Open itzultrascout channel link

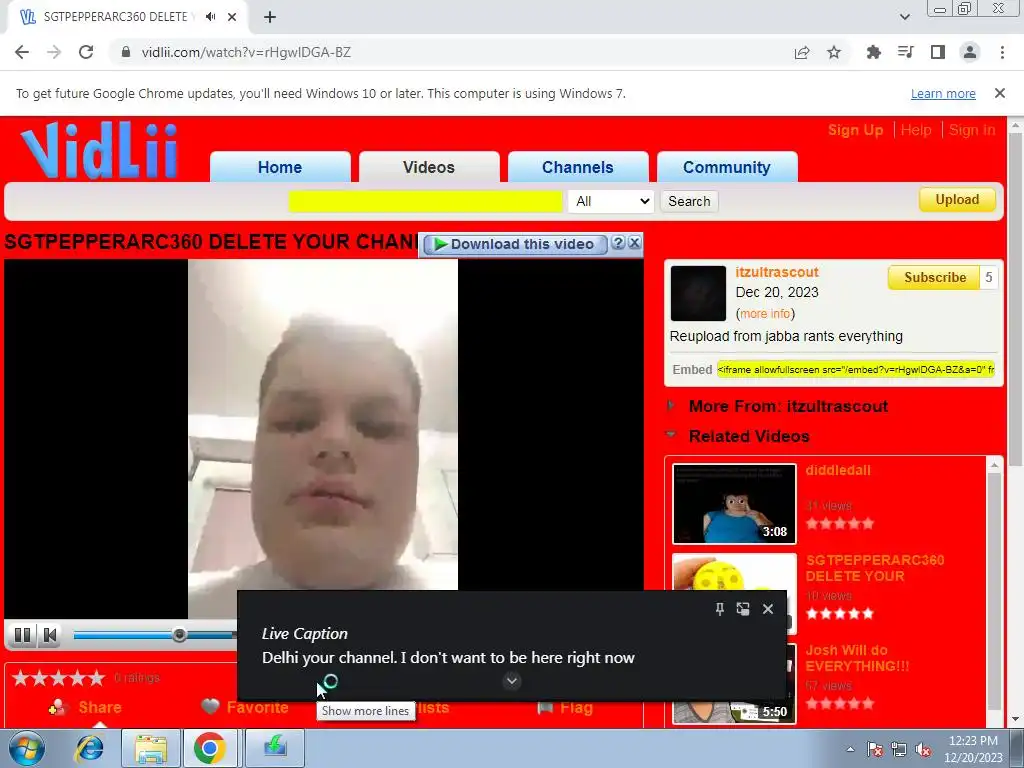[x=776, y=272]
